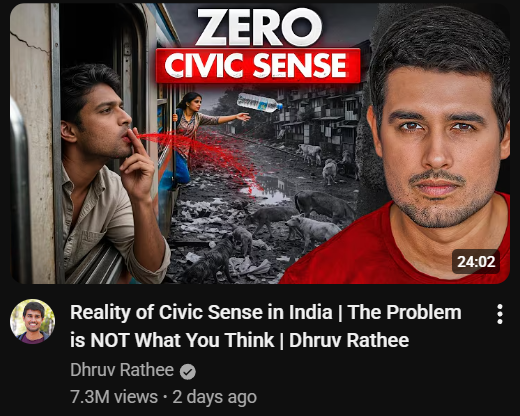Viewport: 520px width, 416px height.
Task: Select the red "CIVIC SENSE" banner
Action: click(x=258, y=66)
